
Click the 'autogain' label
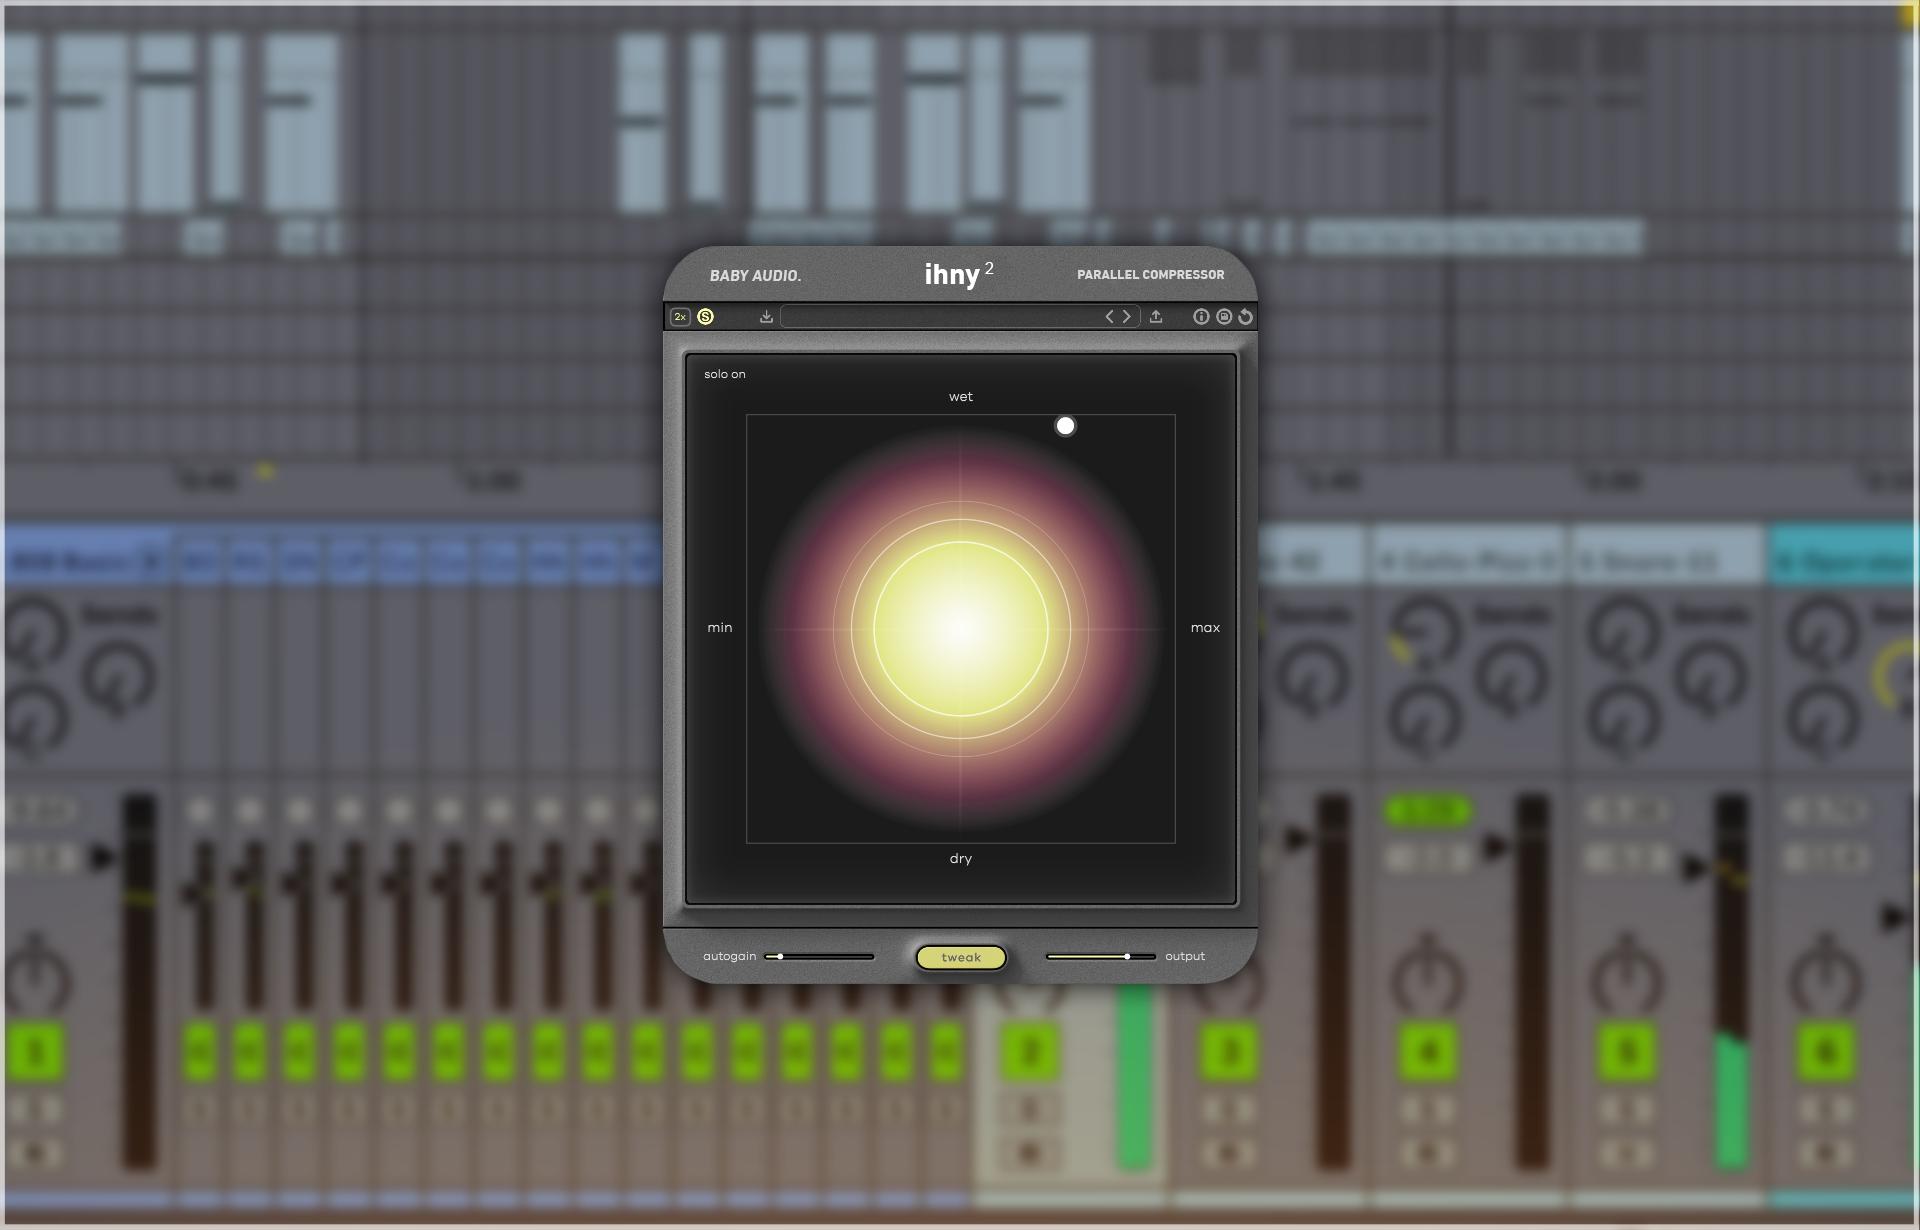point(730,957)
